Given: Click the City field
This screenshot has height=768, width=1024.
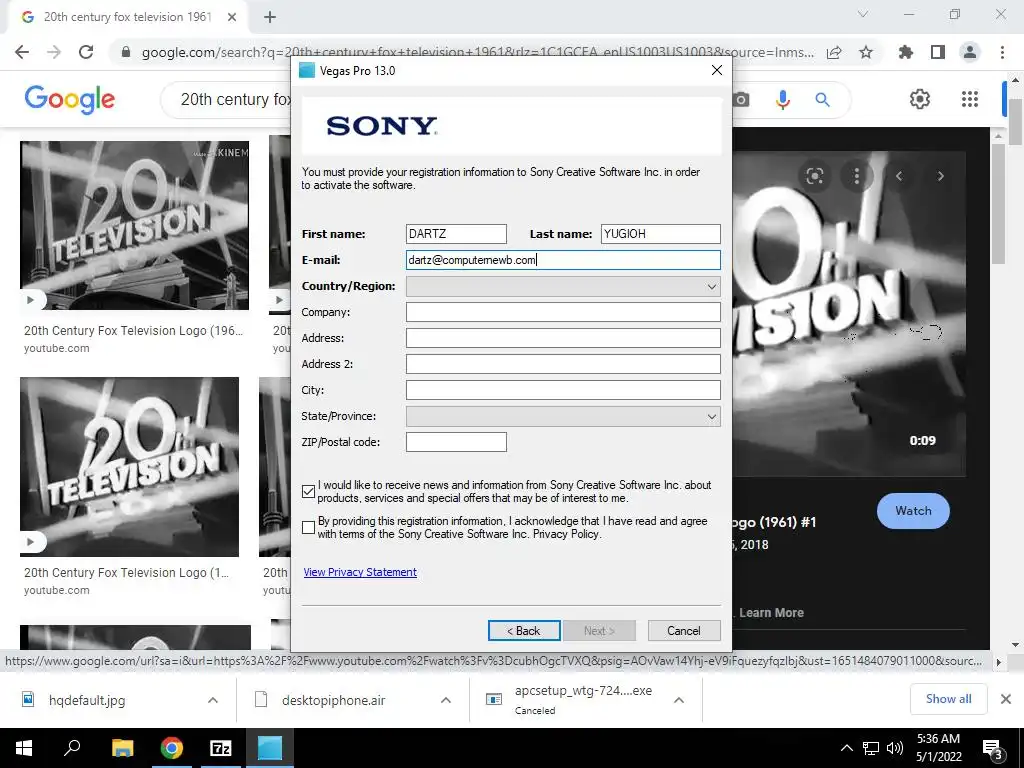Looking at the screenshot, I should click(x=563, y=390).
